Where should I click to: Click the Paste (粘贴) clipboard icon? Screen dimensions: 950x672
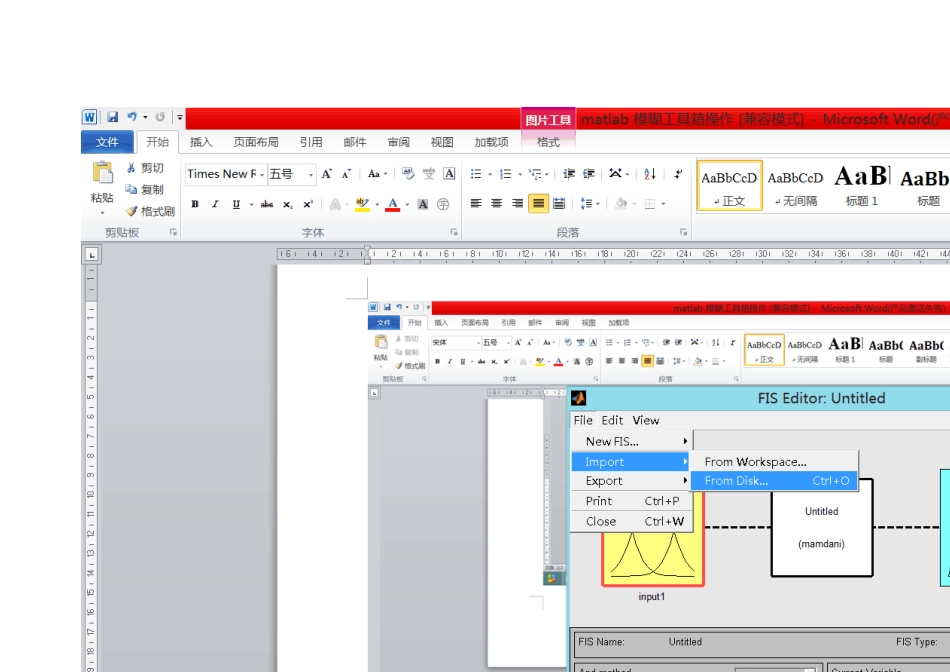(102, 174)
